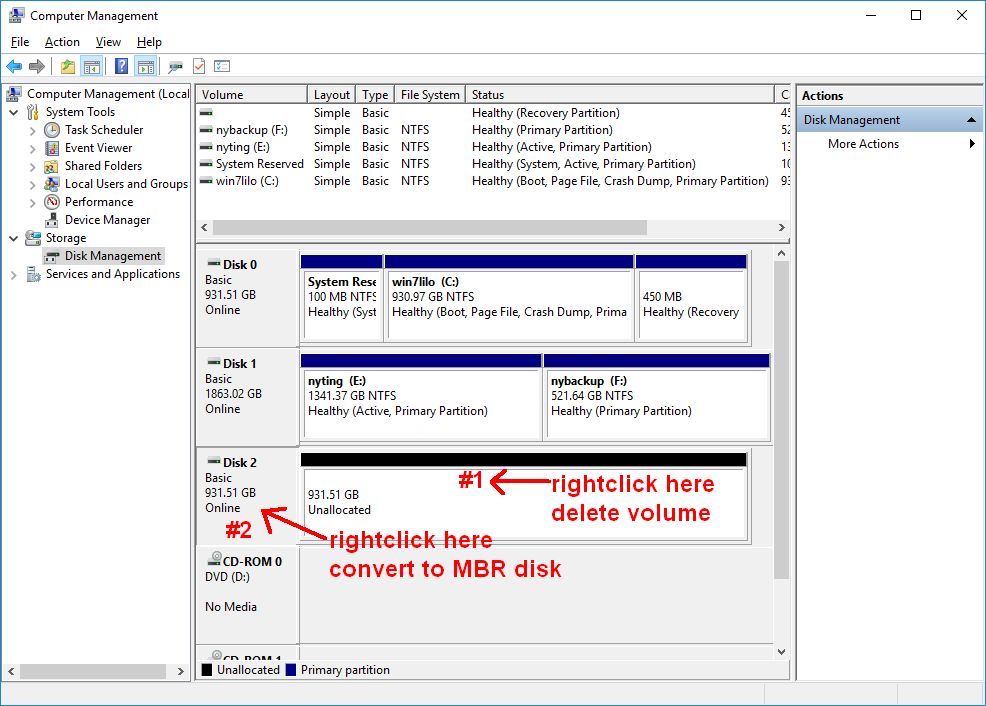
Task: Select the System Reserved row in volume list
Action: (x=493, y=164)
